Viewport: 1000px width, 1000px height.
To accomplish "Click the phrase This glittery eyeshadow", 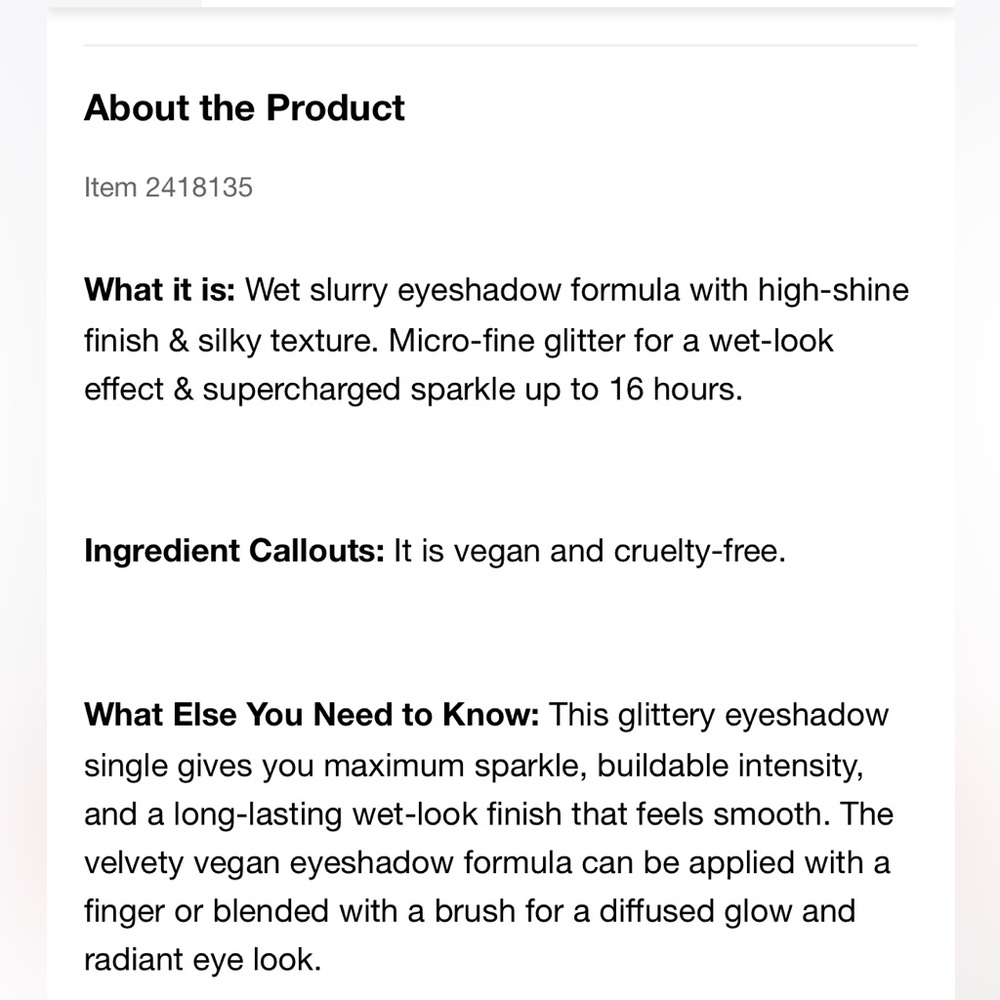I will tap(718, 715).
